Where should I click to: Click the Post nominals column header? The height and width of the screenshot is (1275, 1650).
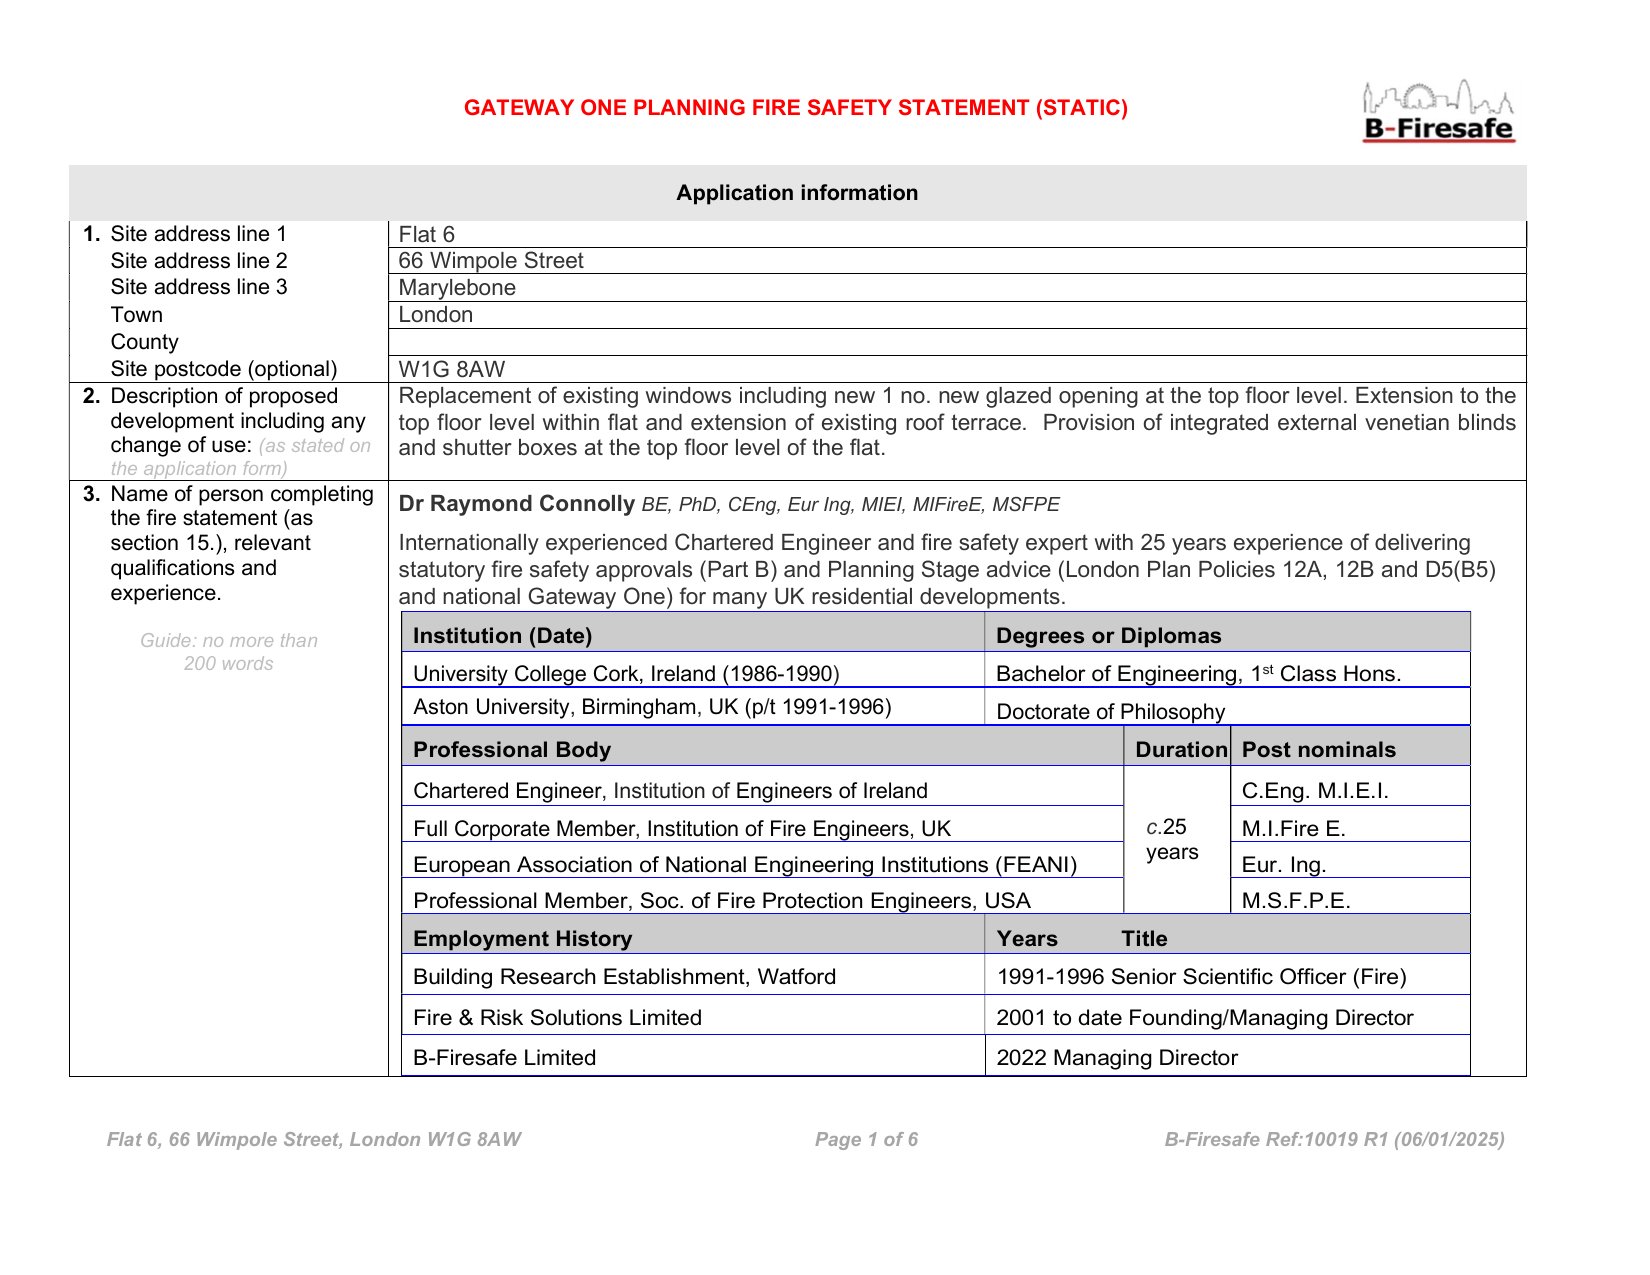pyautogui.click(x=1318, y=750)
